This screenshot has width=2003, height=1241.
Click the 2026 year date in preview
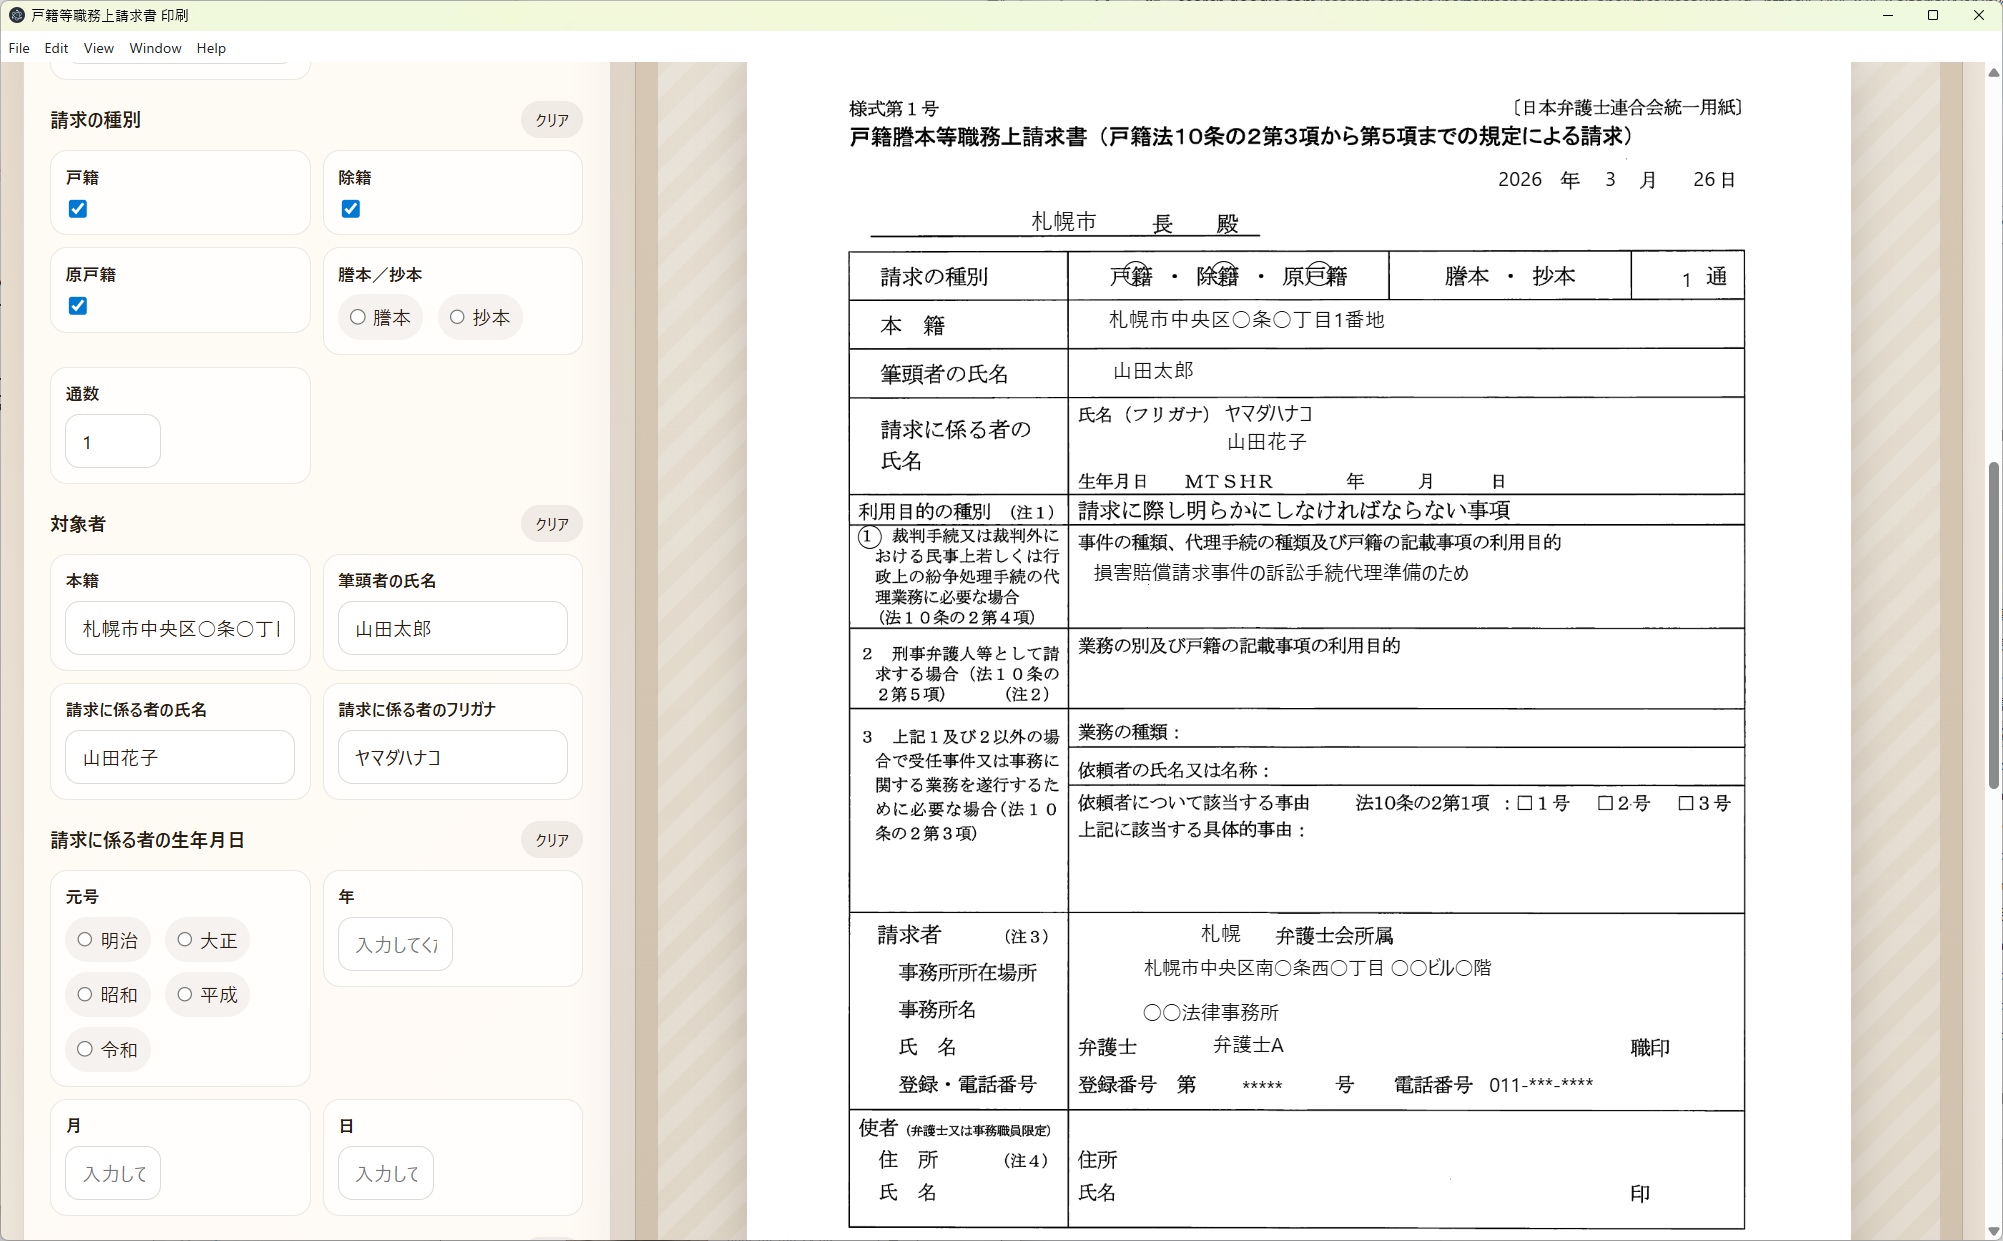pyautogui.click(x=1520, y=180)
